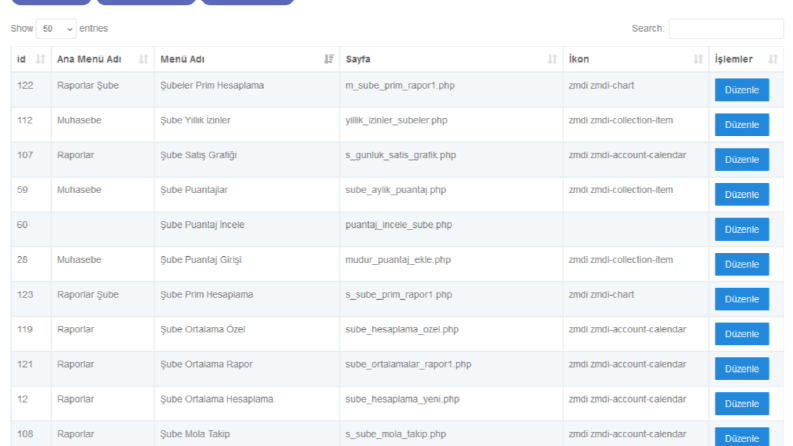Screen dimensions: 793x446
Task: Select cell s_sube_prim_rapor1.php
Action: point(399,295)
